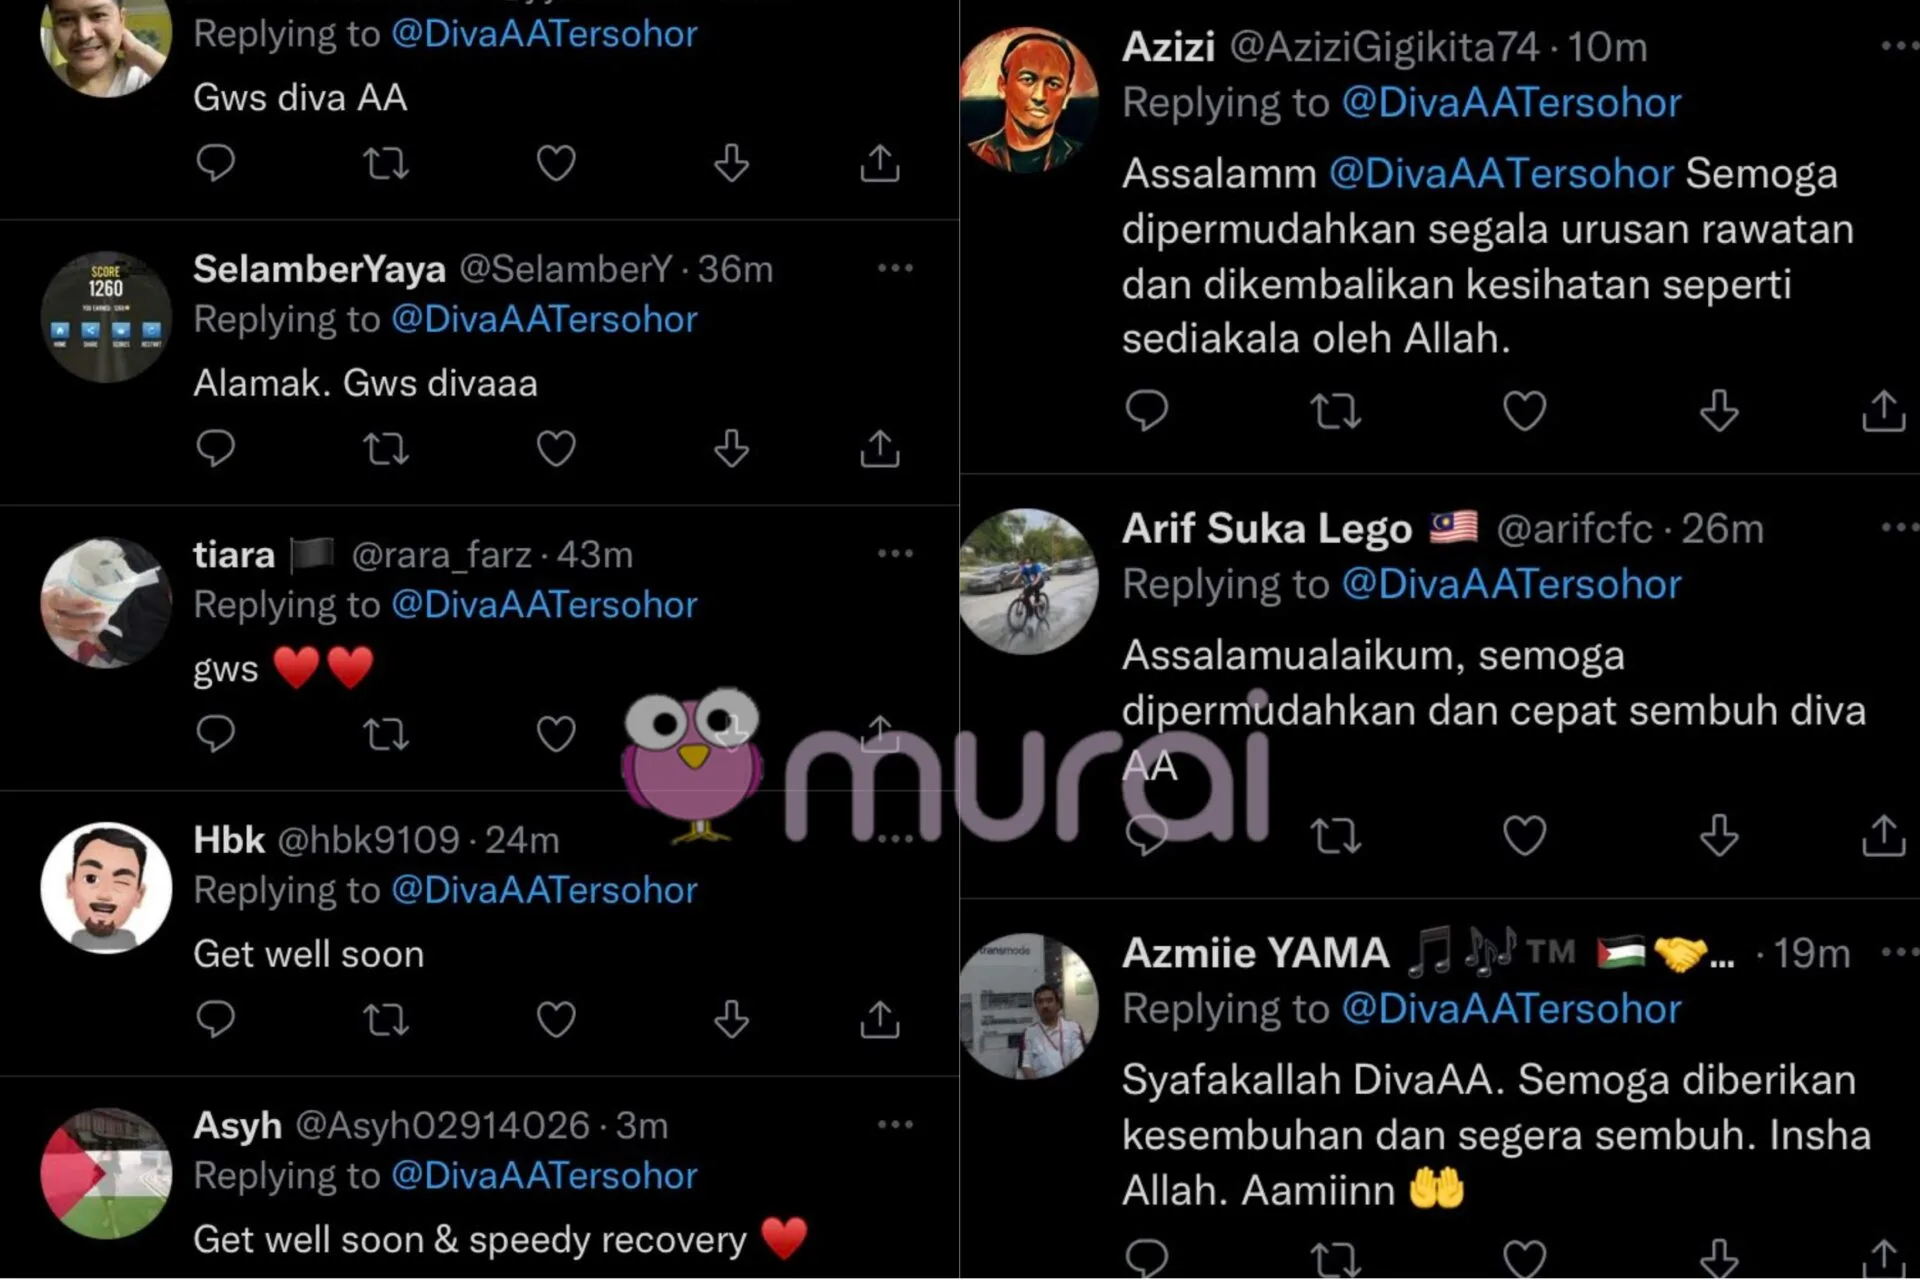Screen dimensions: 1920x1280
Task: Retweet the 'Gws diva AA' reply
Action: 386,163
